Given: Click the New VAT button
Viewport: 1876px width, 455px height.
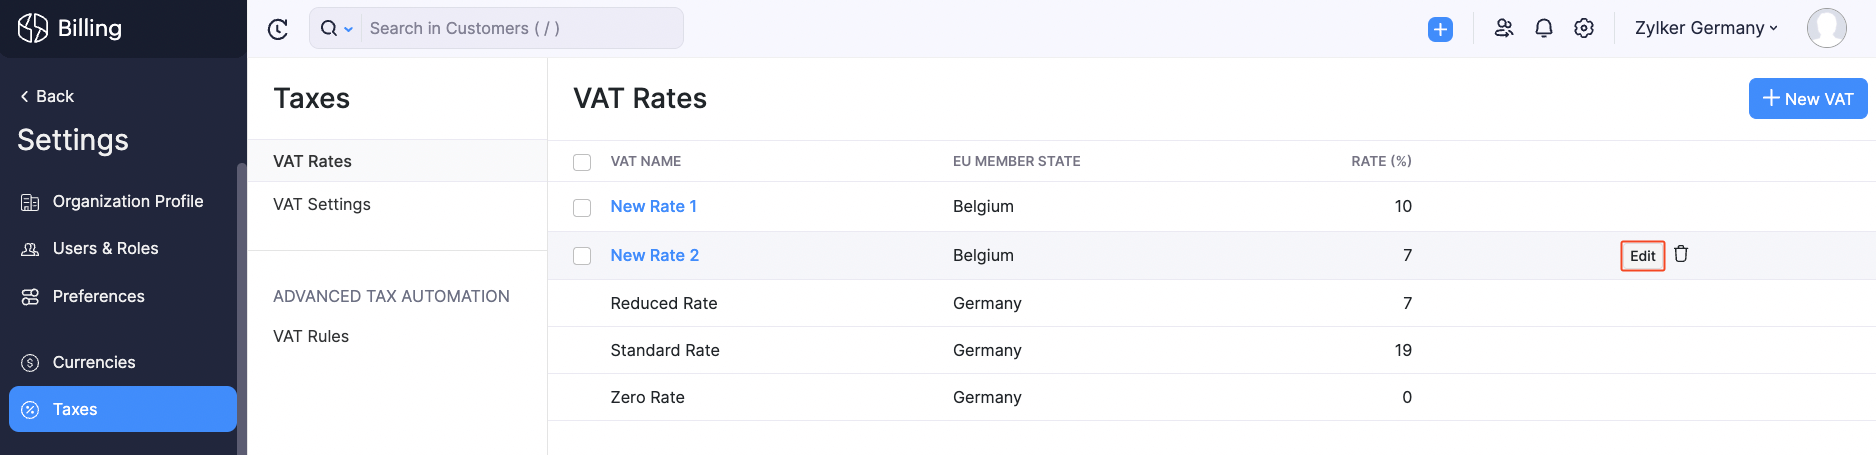Looking at the screenshot, I should point(1807,98).
